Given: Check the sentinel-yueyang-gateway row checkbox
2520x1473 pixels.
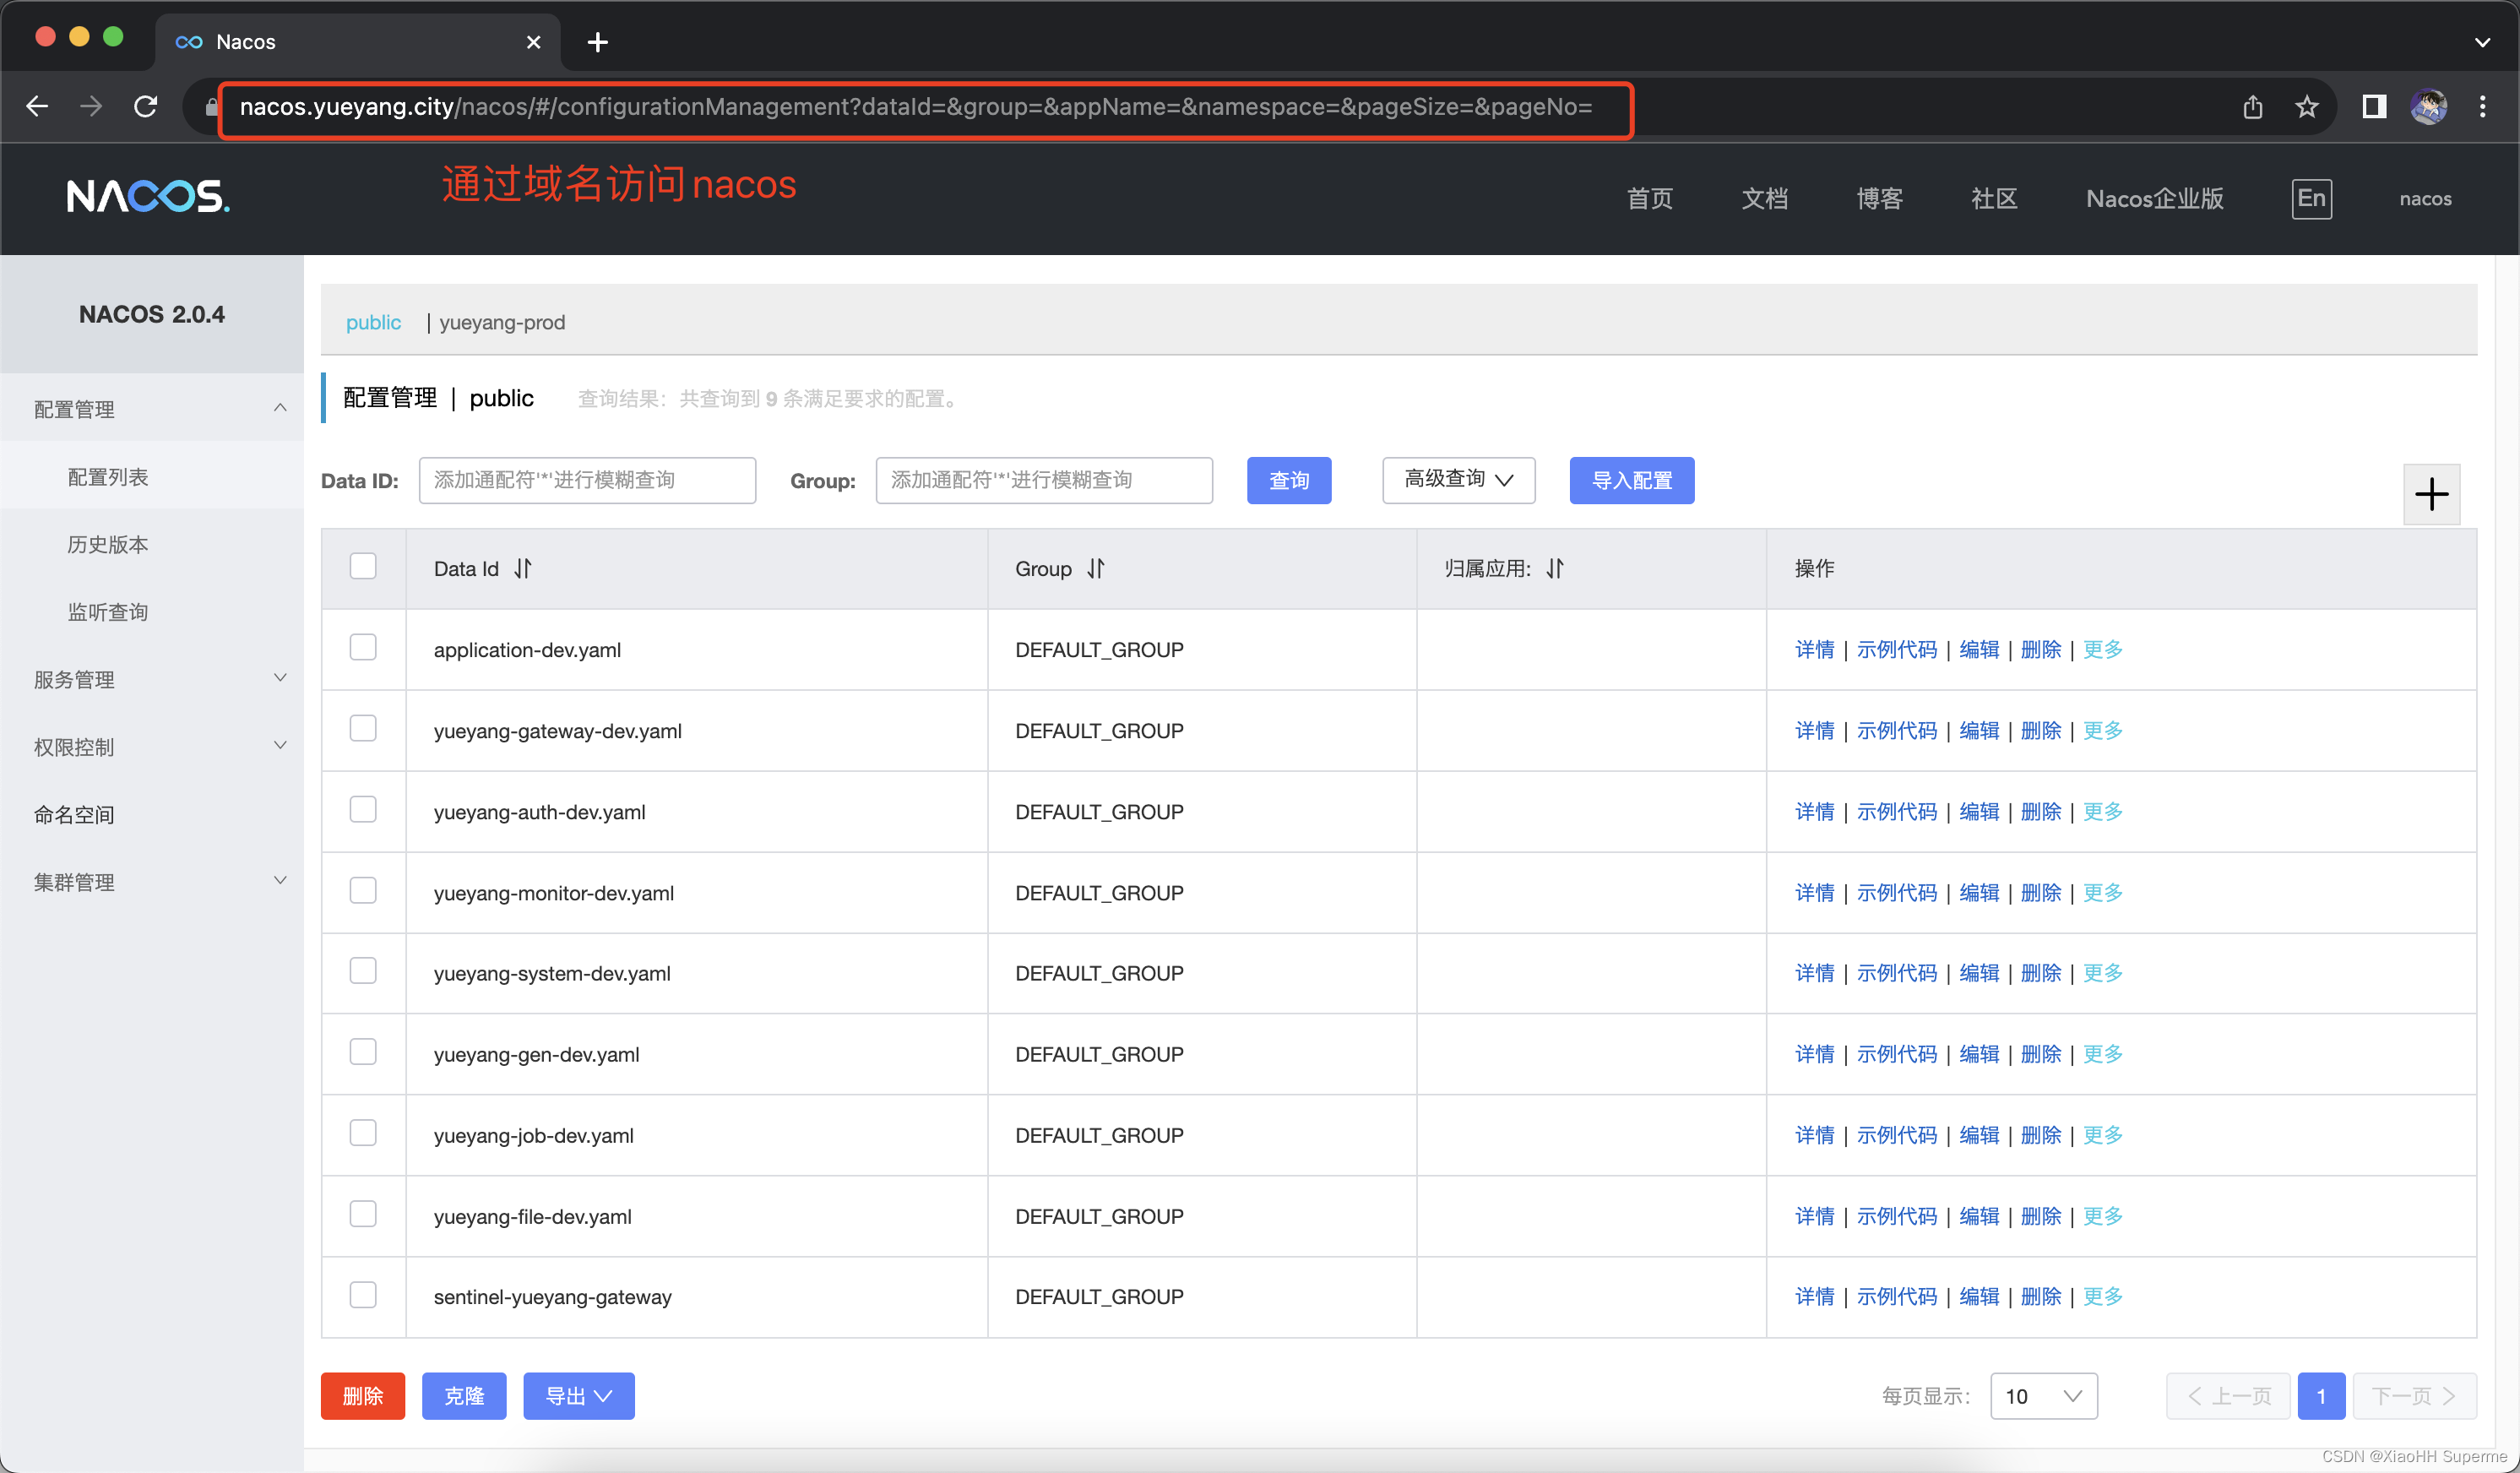Looking at the screenshot, I should pos(363,1295).
